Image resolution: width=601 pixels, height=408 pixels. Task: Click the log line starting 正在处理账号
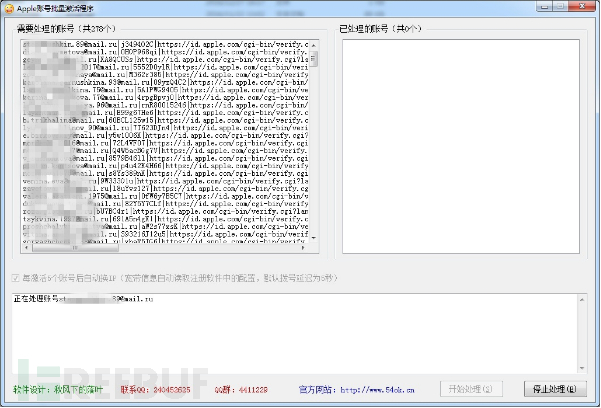pyautogui.click(x=83, y=299)
